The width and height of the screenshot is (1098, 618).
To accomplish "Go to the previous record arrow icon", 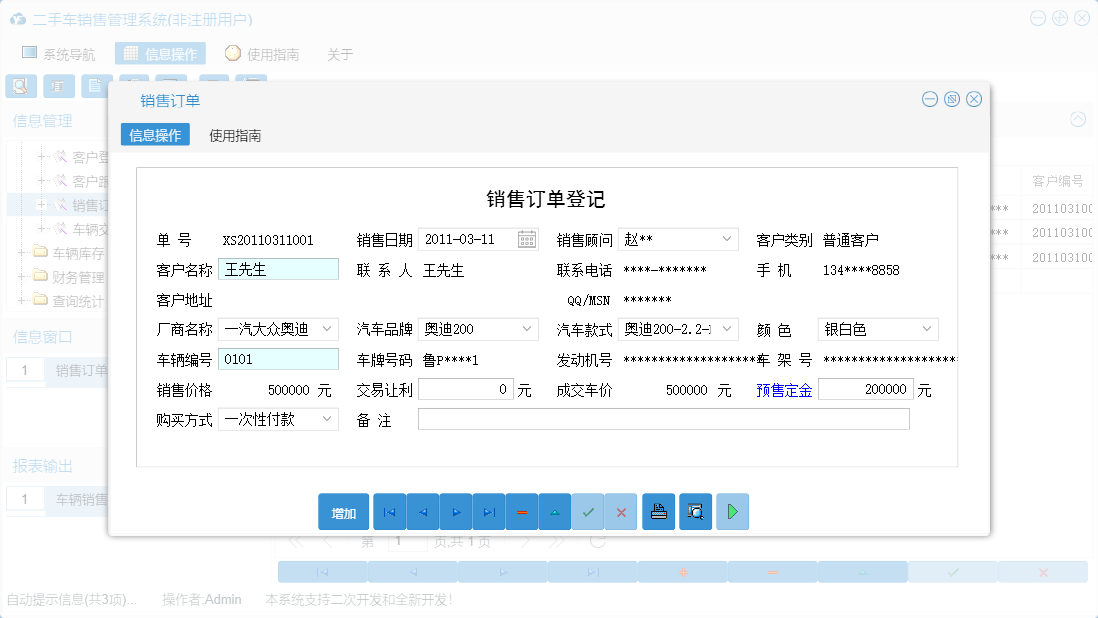I will 422,511.
